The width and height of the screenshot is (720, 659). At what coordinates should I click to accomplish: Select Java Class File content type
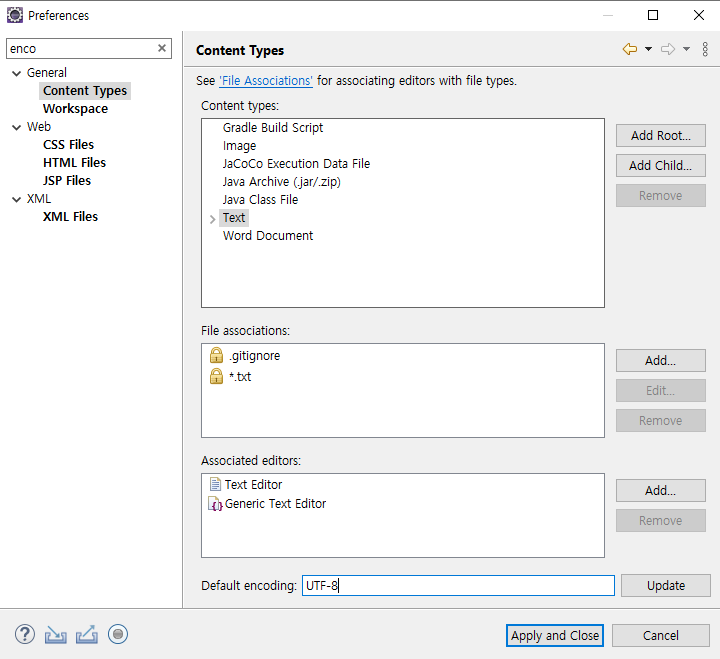tap(260, 199)
